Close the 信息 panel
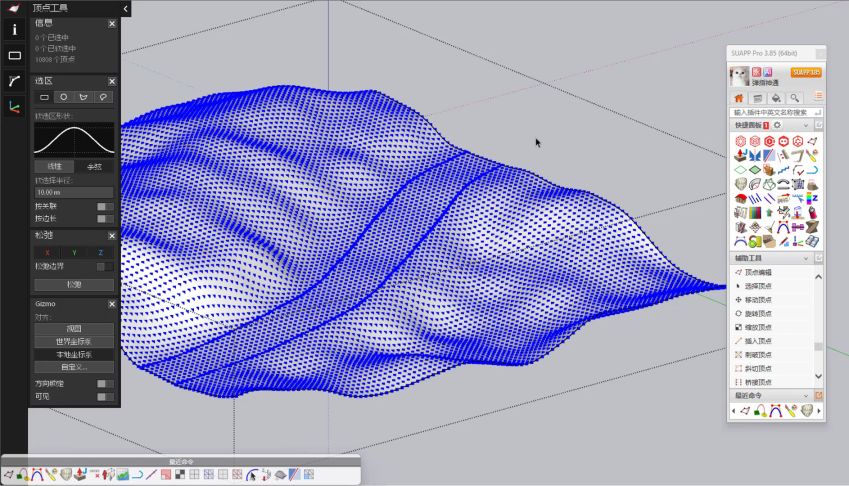 [112, 24]
